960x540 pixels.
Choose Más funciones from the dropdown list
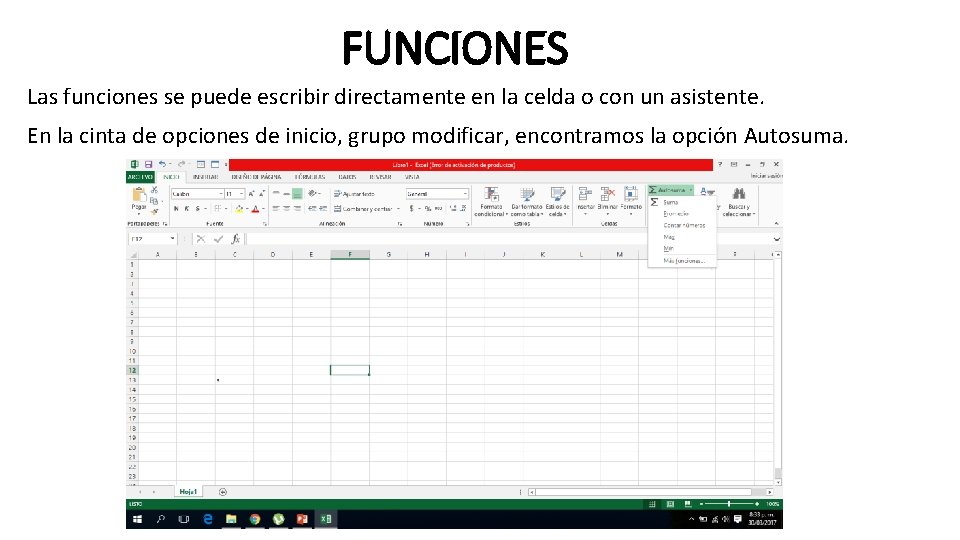pos(681,261)
